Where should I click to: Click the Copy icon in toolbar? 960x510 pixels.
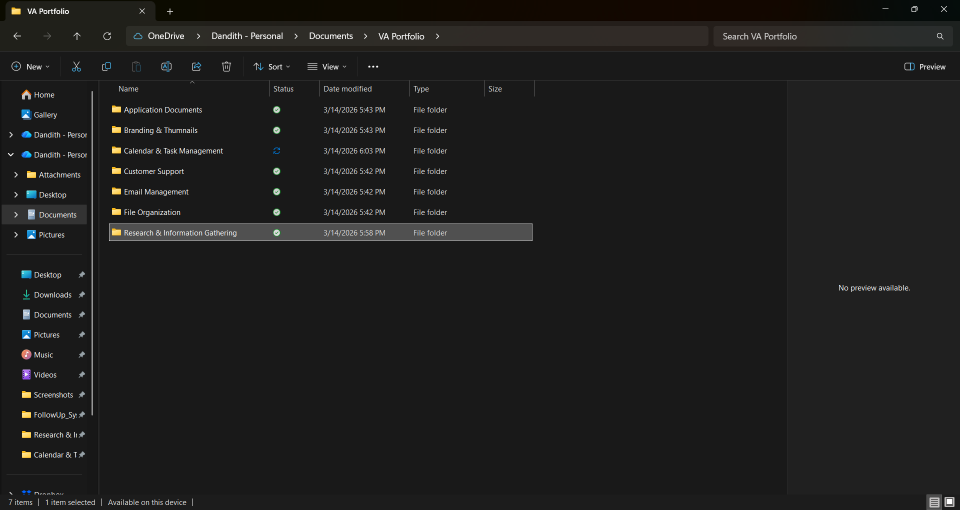point(107,67)
